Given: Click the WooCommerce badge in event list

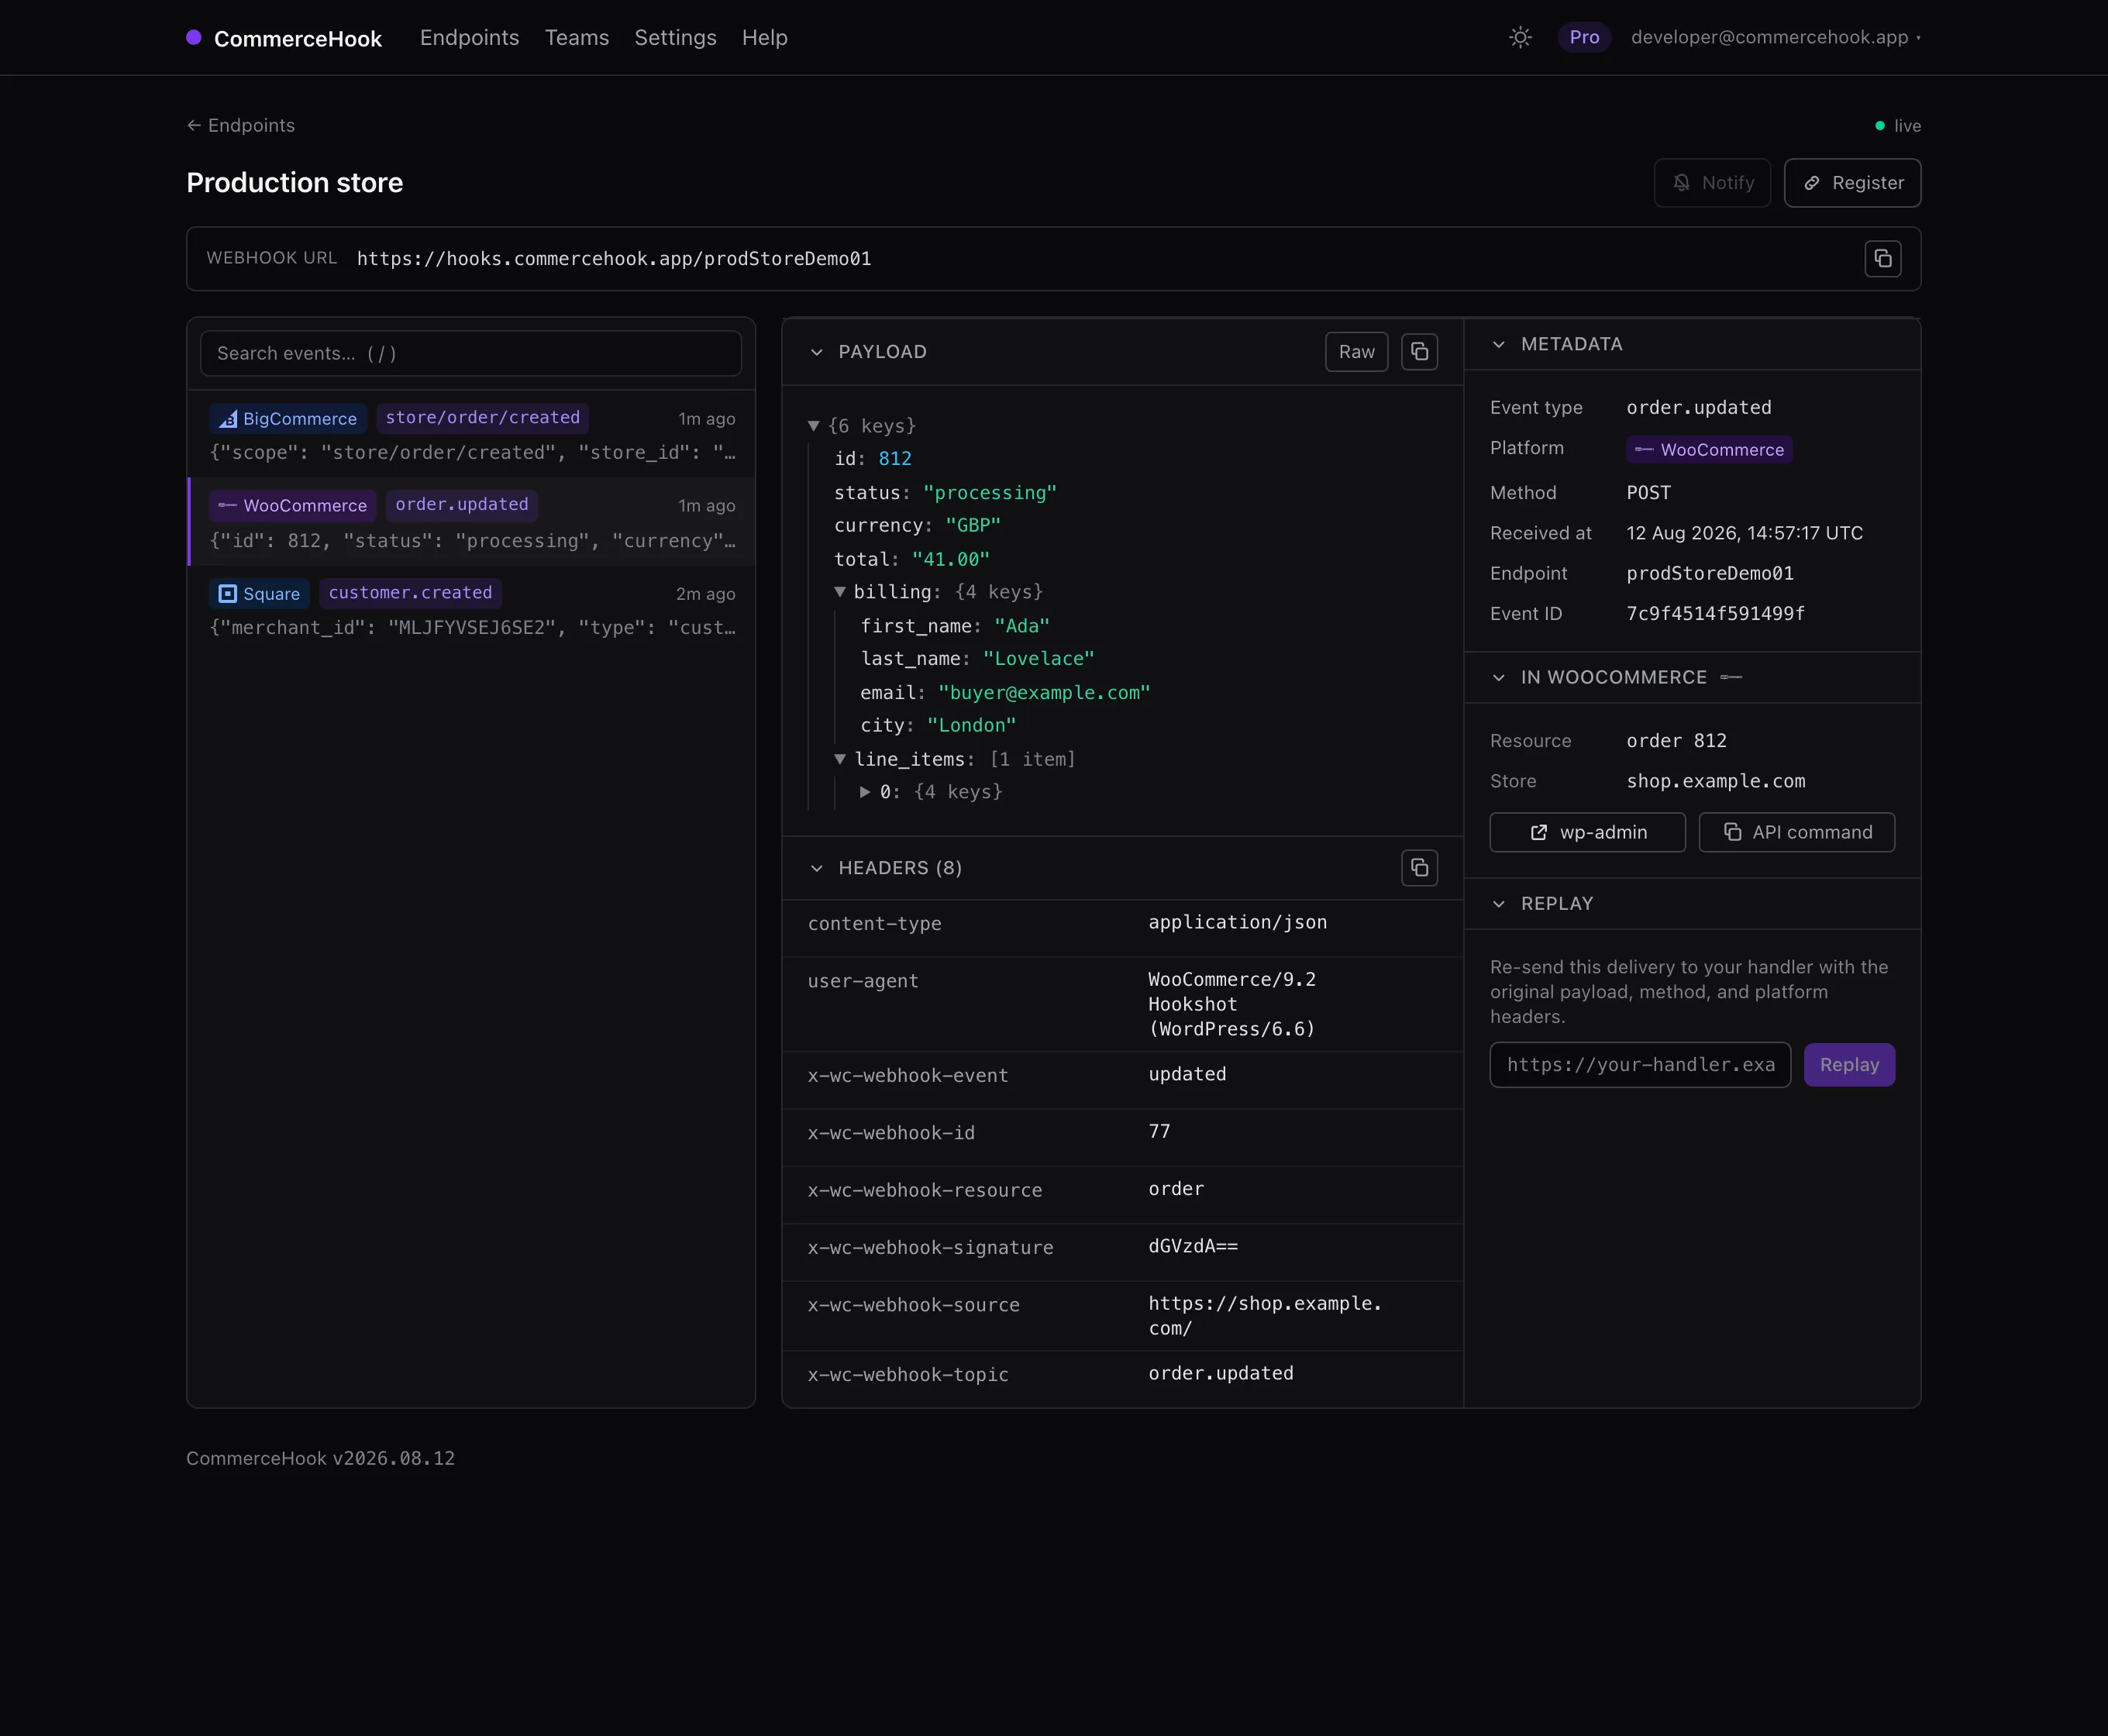Looking at the screenshot, I should pyautogui.click(x=292, y=506).
